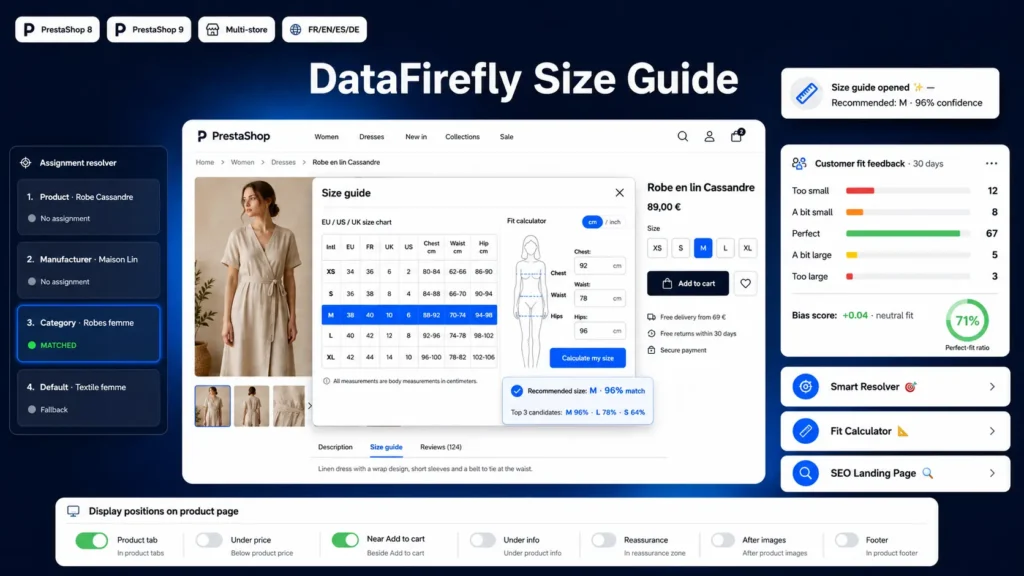The image size is (1024, 576).
Task: Open the New in menu item
Action: tap(416, 136)
